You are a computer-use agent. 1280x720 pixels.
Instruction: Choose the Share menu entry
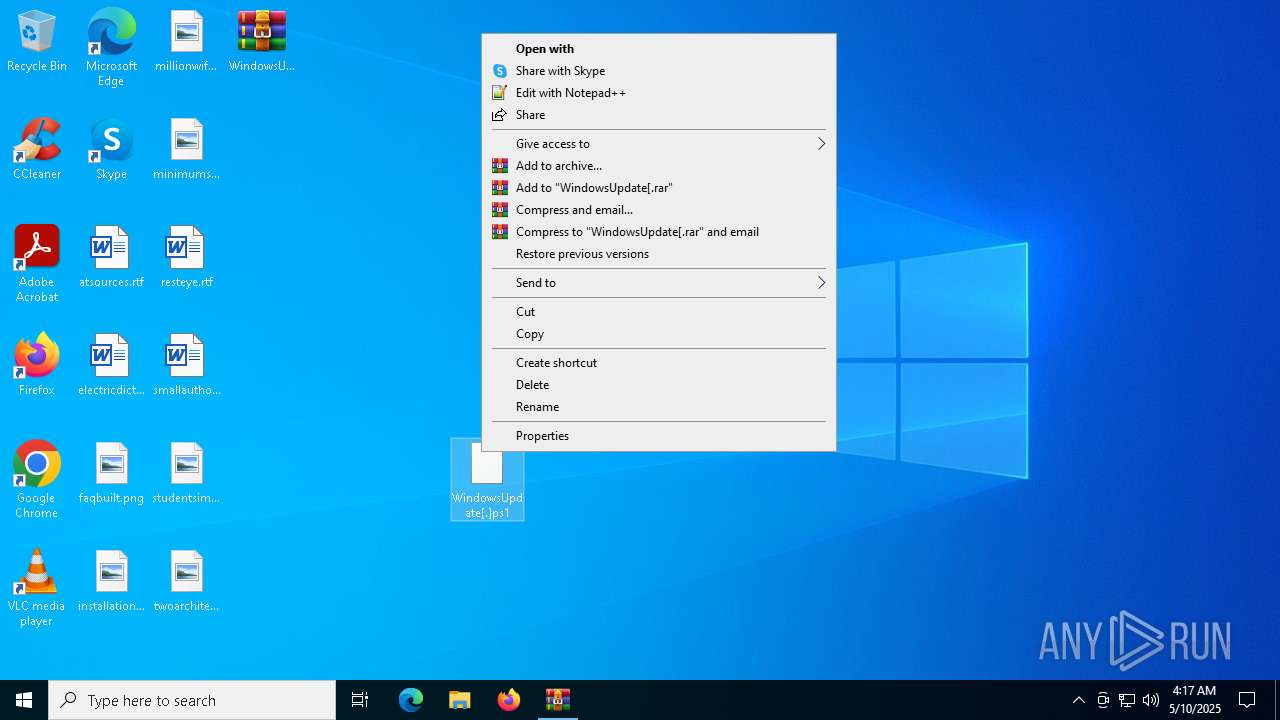tap(659, 115)
